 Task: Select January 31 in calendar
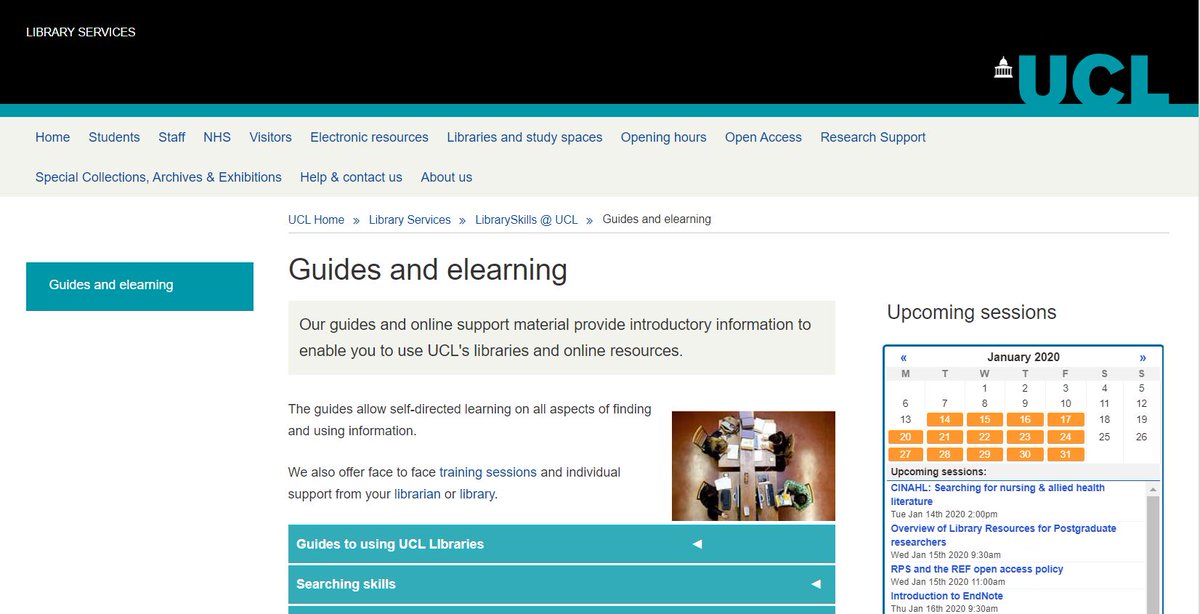[x=1066, y=454]
